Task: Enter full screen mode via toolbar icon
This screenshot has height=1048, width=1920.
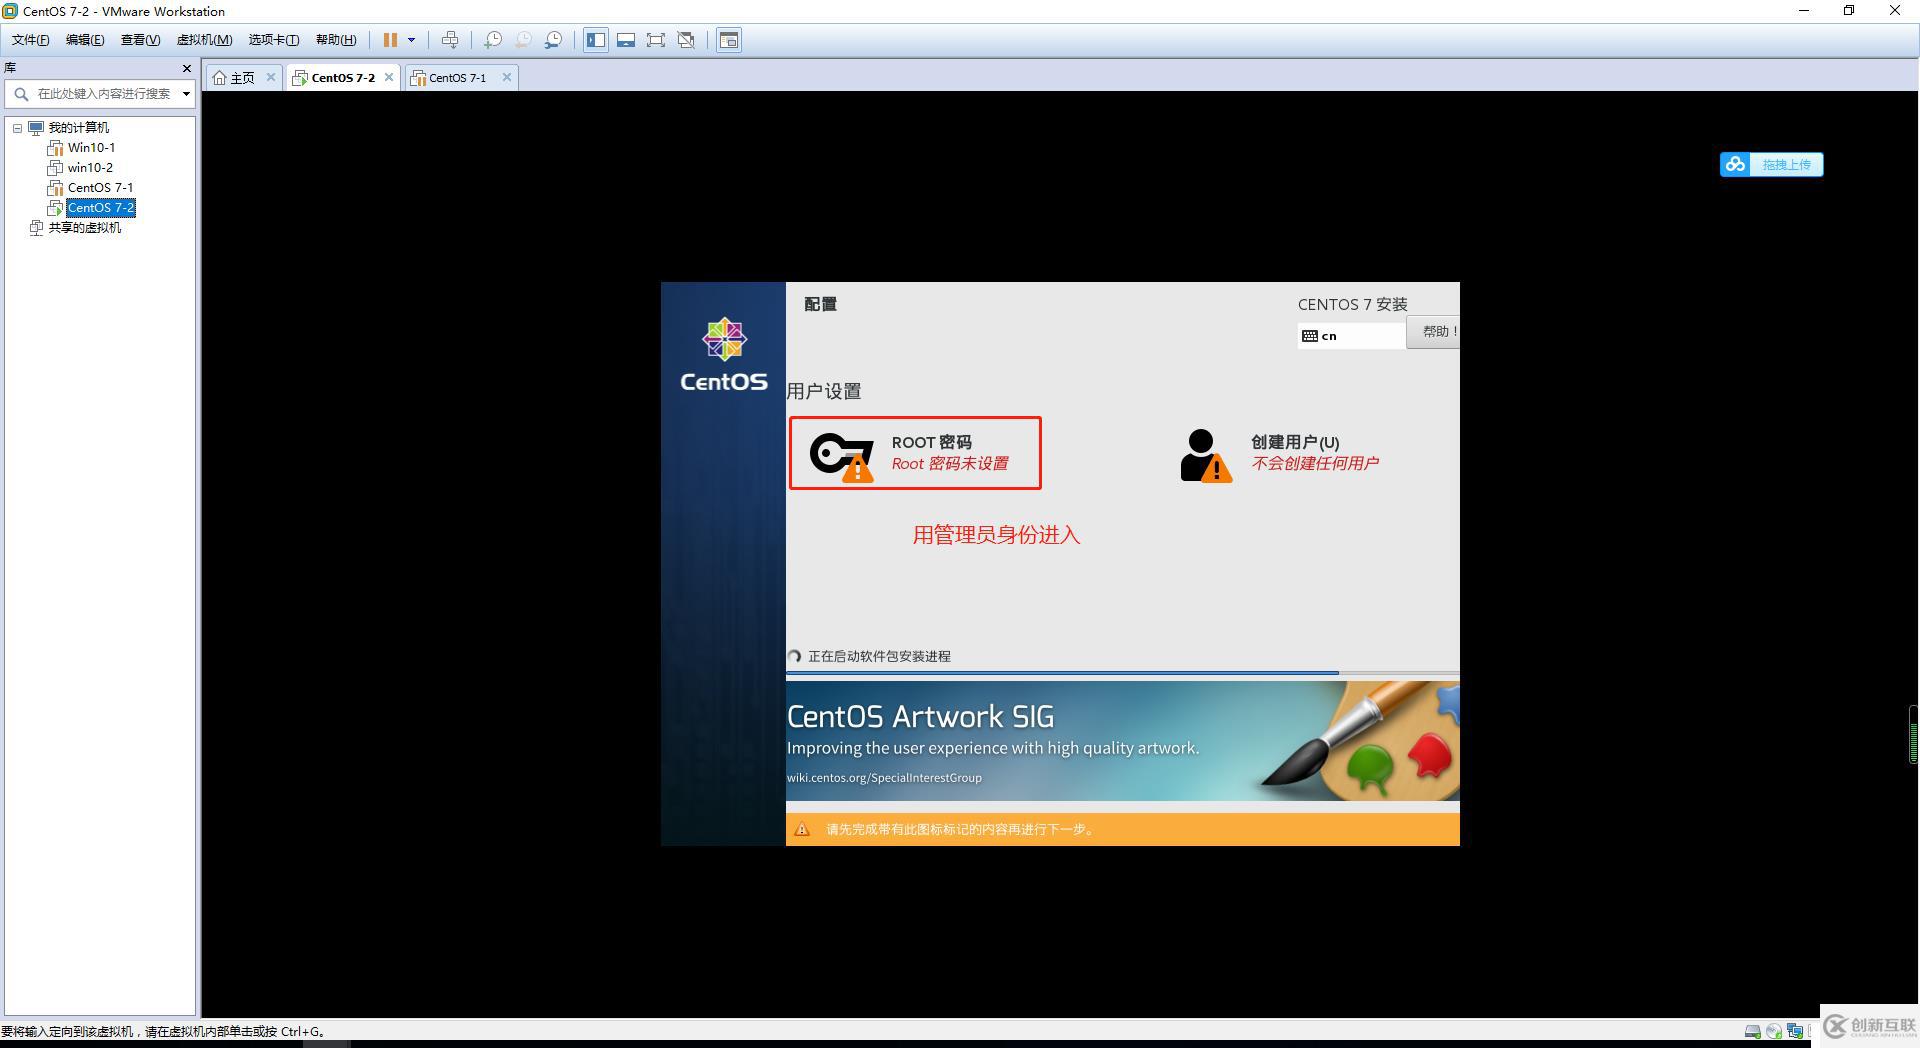Action: [x=656, y=40]
